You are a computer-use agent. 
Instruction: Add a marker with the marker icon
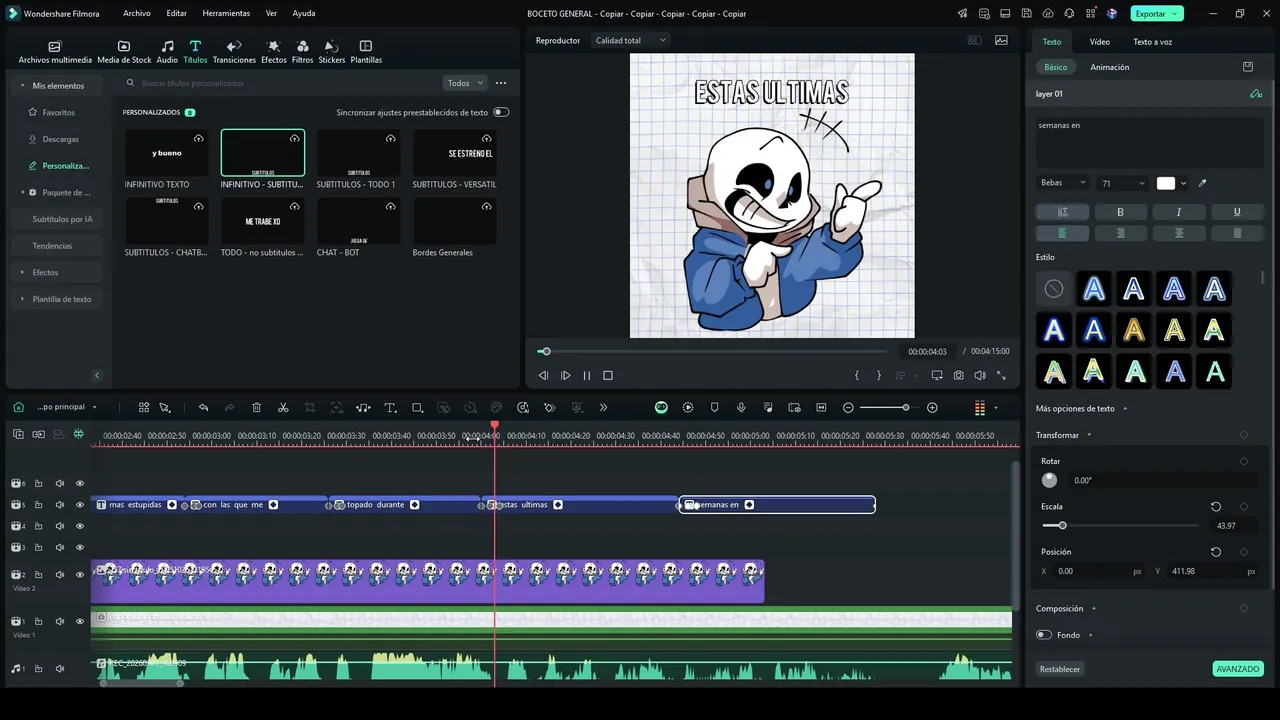pos(714,408)
